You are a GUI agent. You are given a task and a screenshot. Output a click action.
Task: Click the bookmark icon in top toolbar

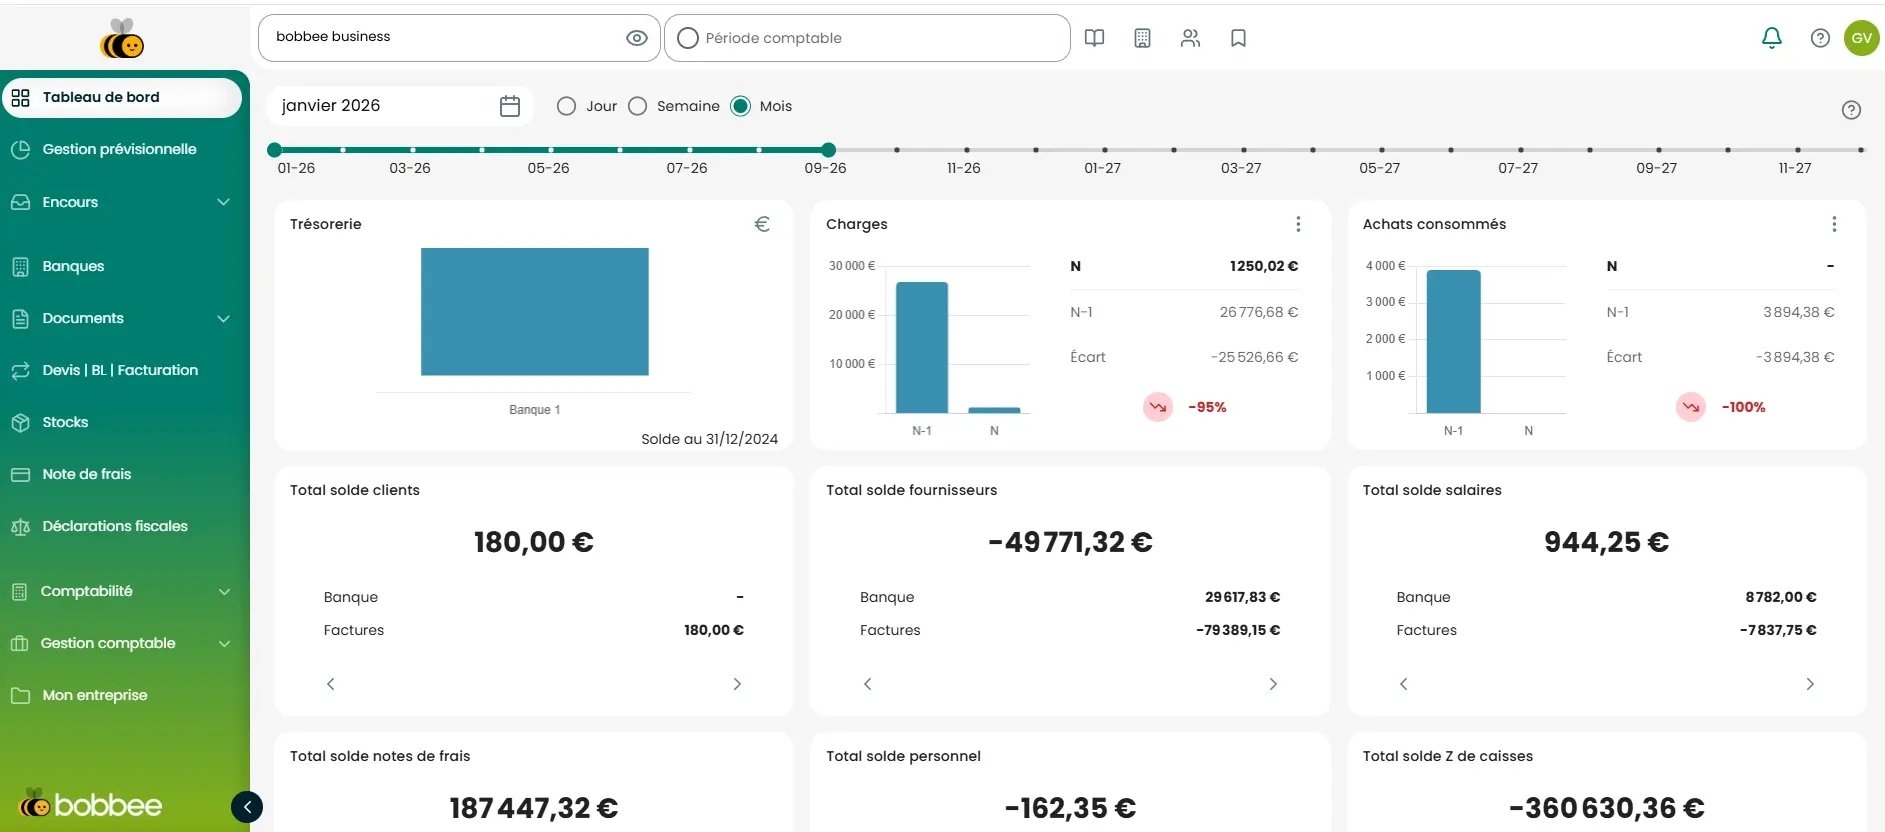pyautogui.click(x=1238, y=38)
